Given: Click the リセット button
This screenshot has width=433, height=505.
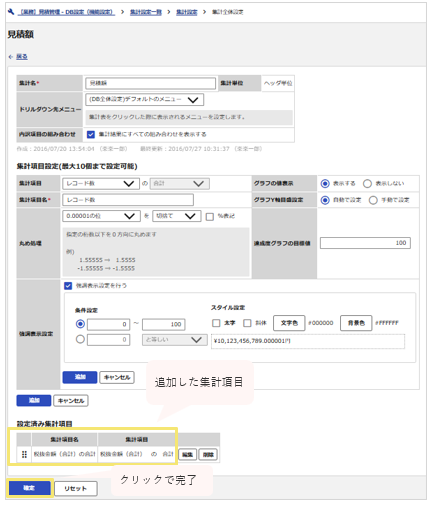Looking at the screenshot, I should [76, 488].
